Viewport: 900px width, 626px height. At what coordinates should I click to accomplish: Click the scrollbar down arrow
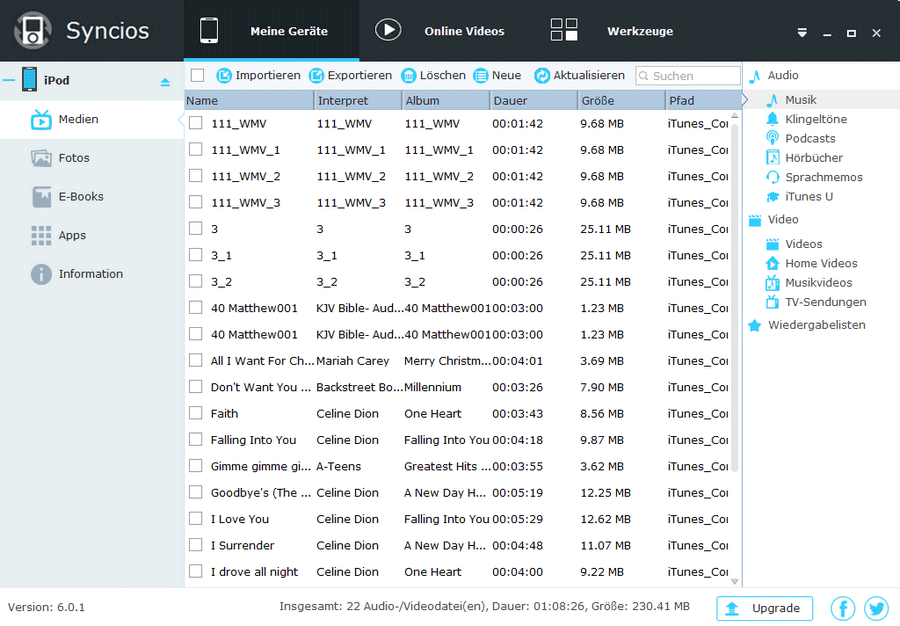click(734, 581)
